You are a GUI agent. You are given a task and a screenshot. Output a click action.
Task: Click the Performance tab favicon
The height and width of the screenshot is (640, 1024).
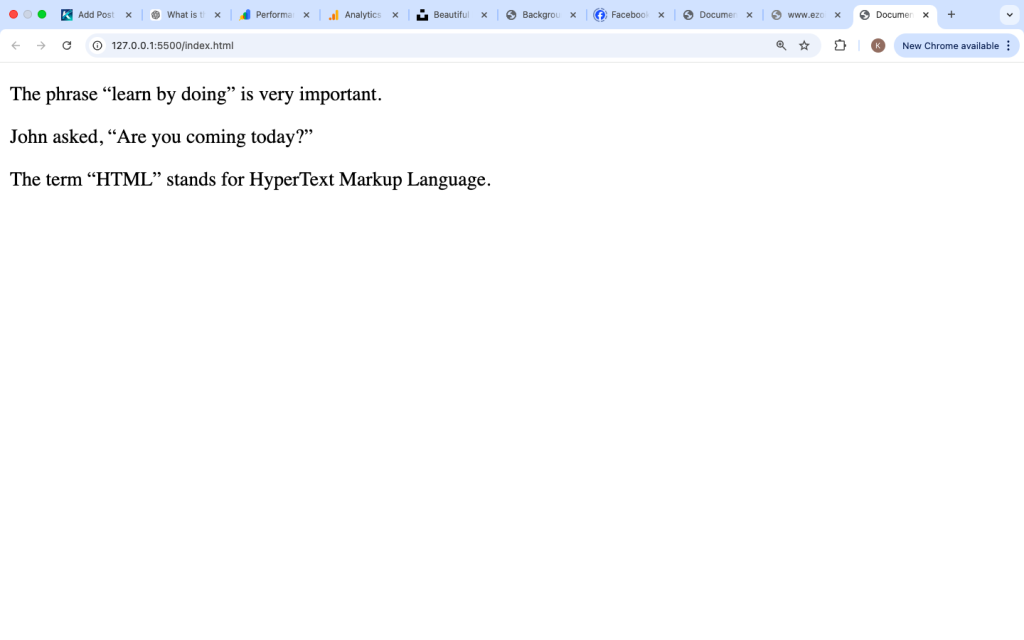(x=245, y=14)
